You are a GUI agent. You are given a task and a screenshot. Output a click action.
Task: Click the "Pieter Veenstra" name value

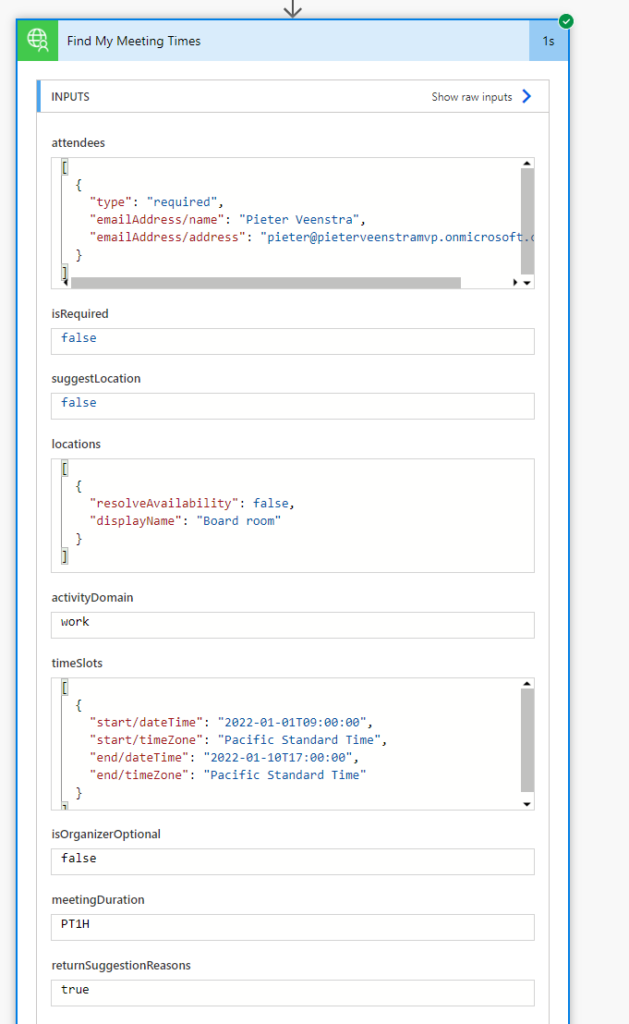(x=298, y=219)
